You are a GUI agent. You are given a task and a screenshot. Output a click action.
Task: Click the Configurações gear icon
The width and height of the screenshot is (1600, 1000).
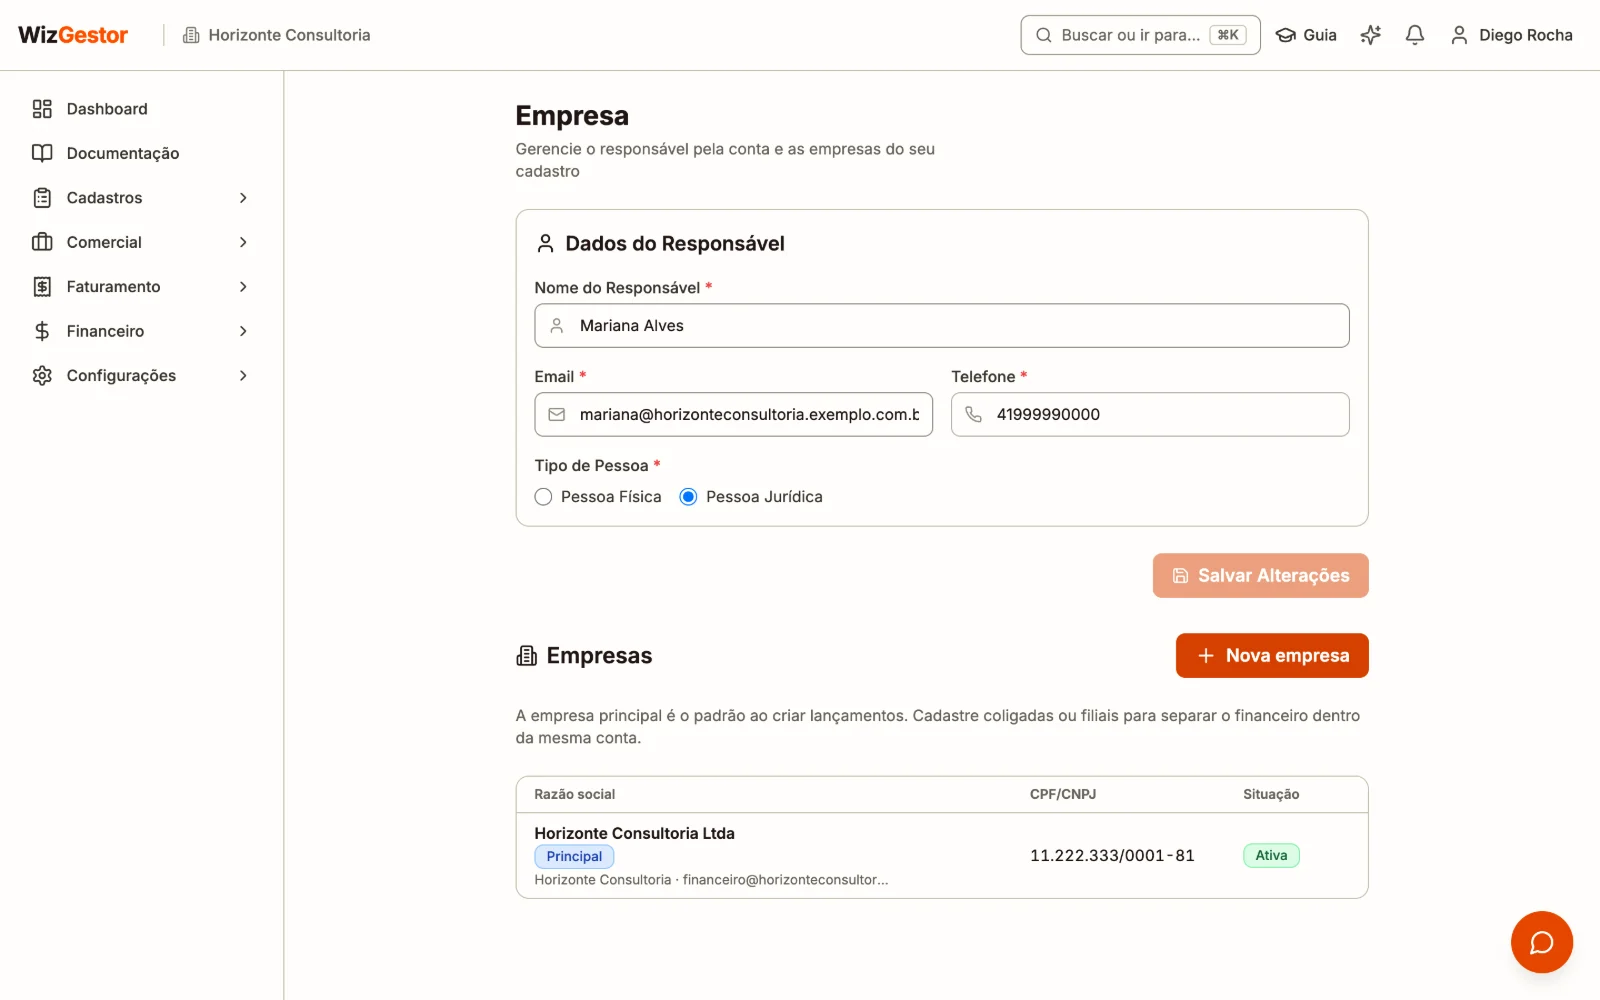pos(42,376)
